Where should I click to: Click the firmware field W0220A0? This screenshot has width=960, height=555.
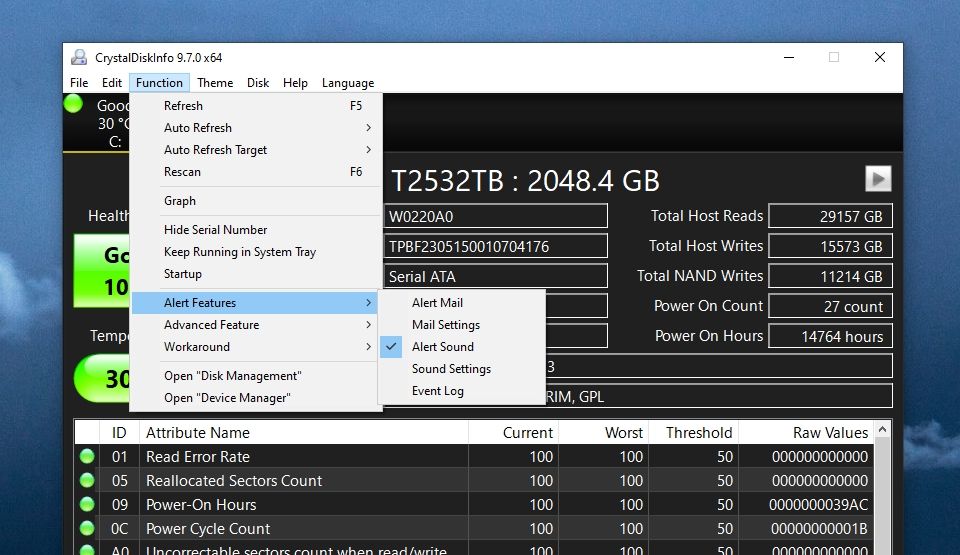coord(496,216)
